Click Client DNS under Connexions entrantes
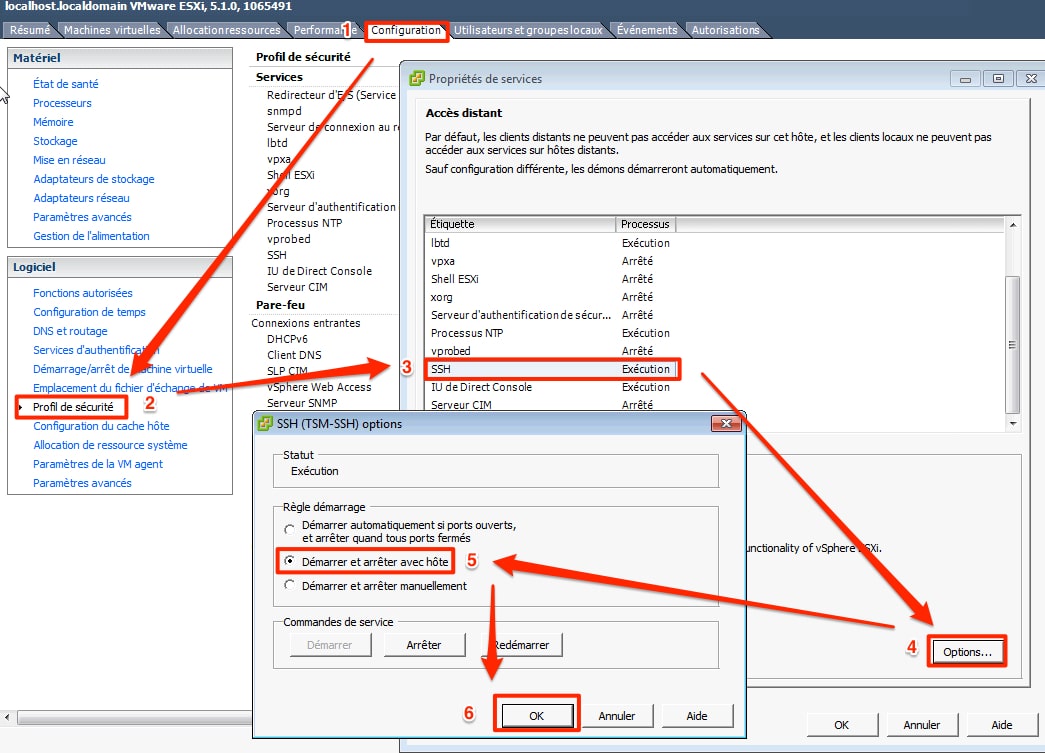Image resolution: width=1045 pixels, height=753 pixels. tap(294, 355)
